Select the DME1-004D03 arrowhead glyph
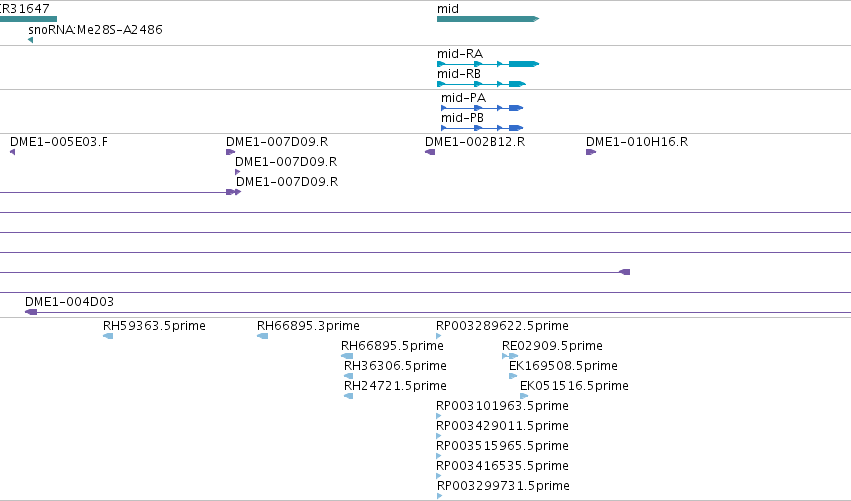Viewport: 851px width, 501px height. [31, 312]
